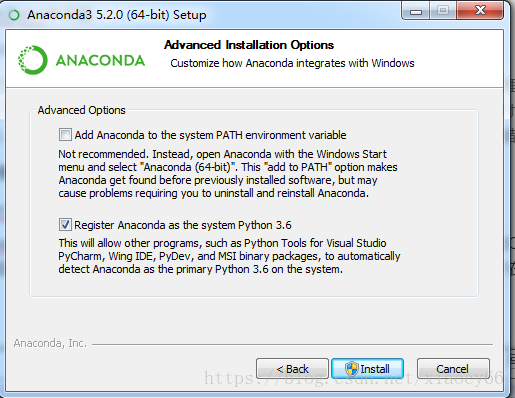Click 'Register Anaconda as the system Python 3.6' label
This screenshot has width=515, height=398.
pos(183,225)
